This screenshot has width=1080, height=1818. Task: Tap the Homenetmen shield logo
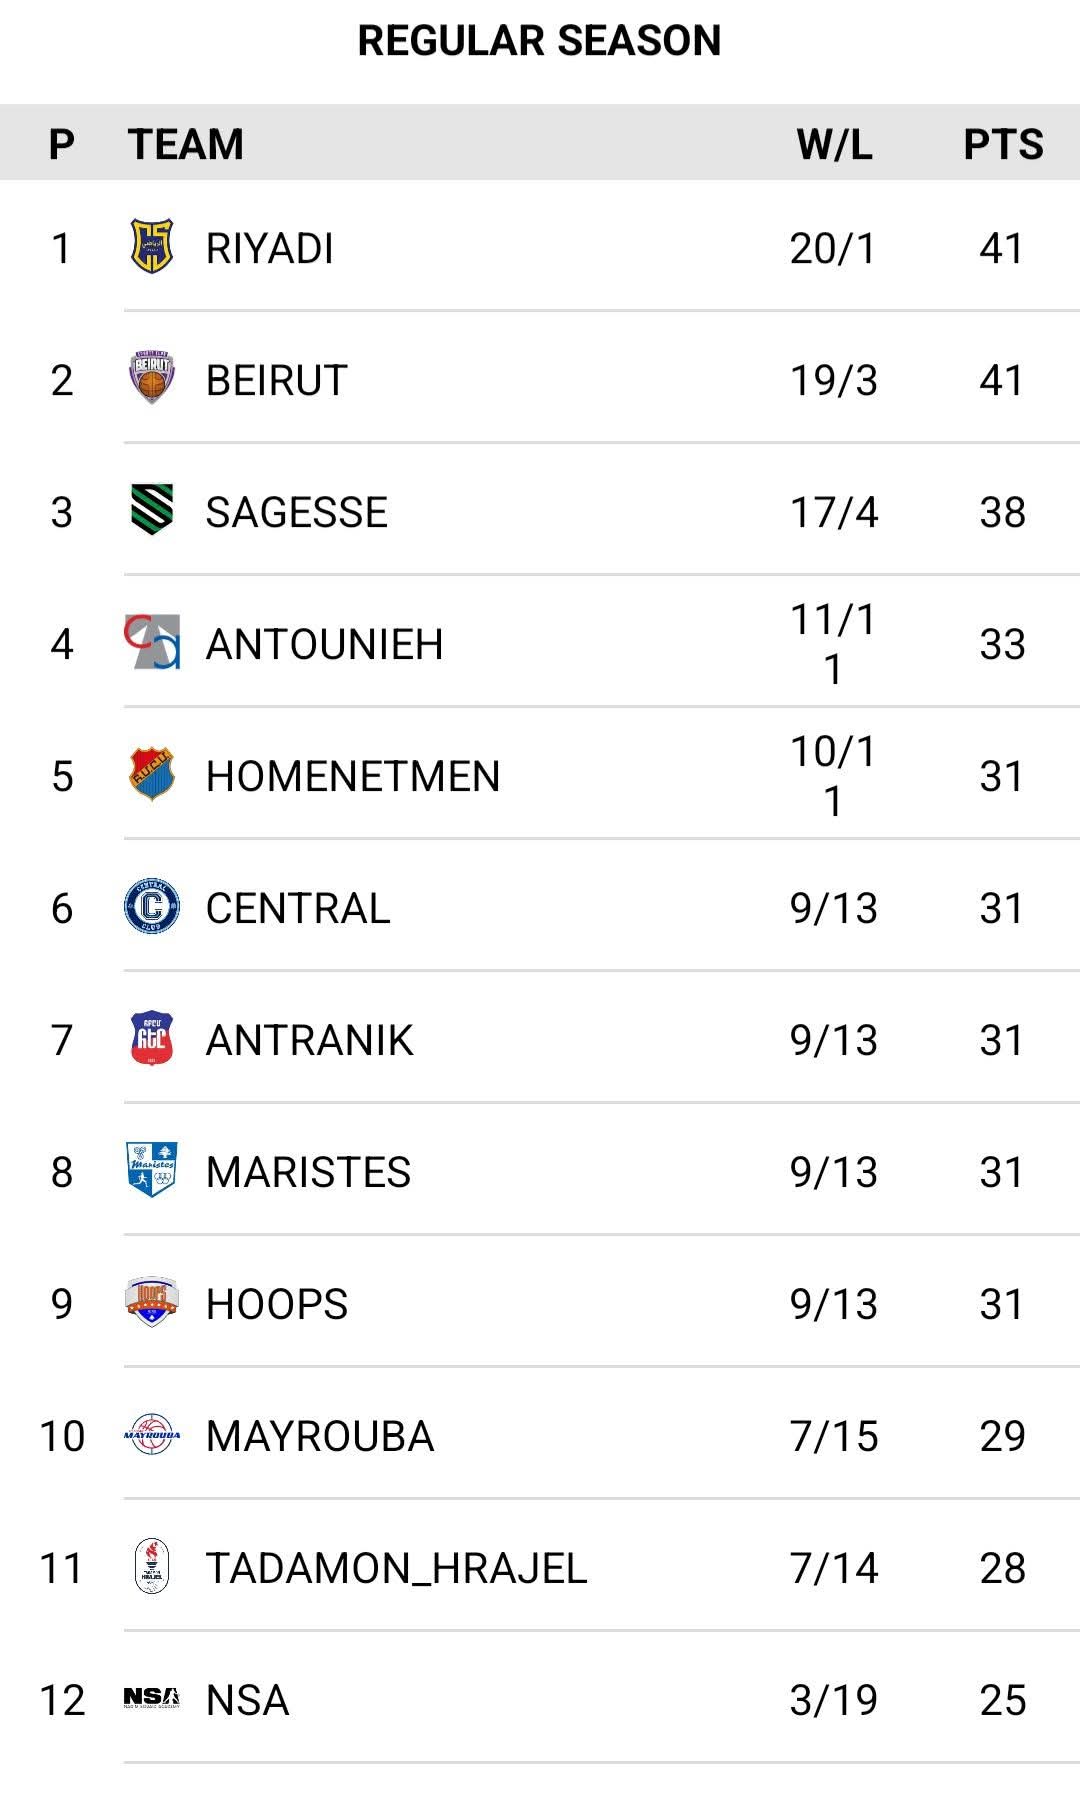point(152,774)
